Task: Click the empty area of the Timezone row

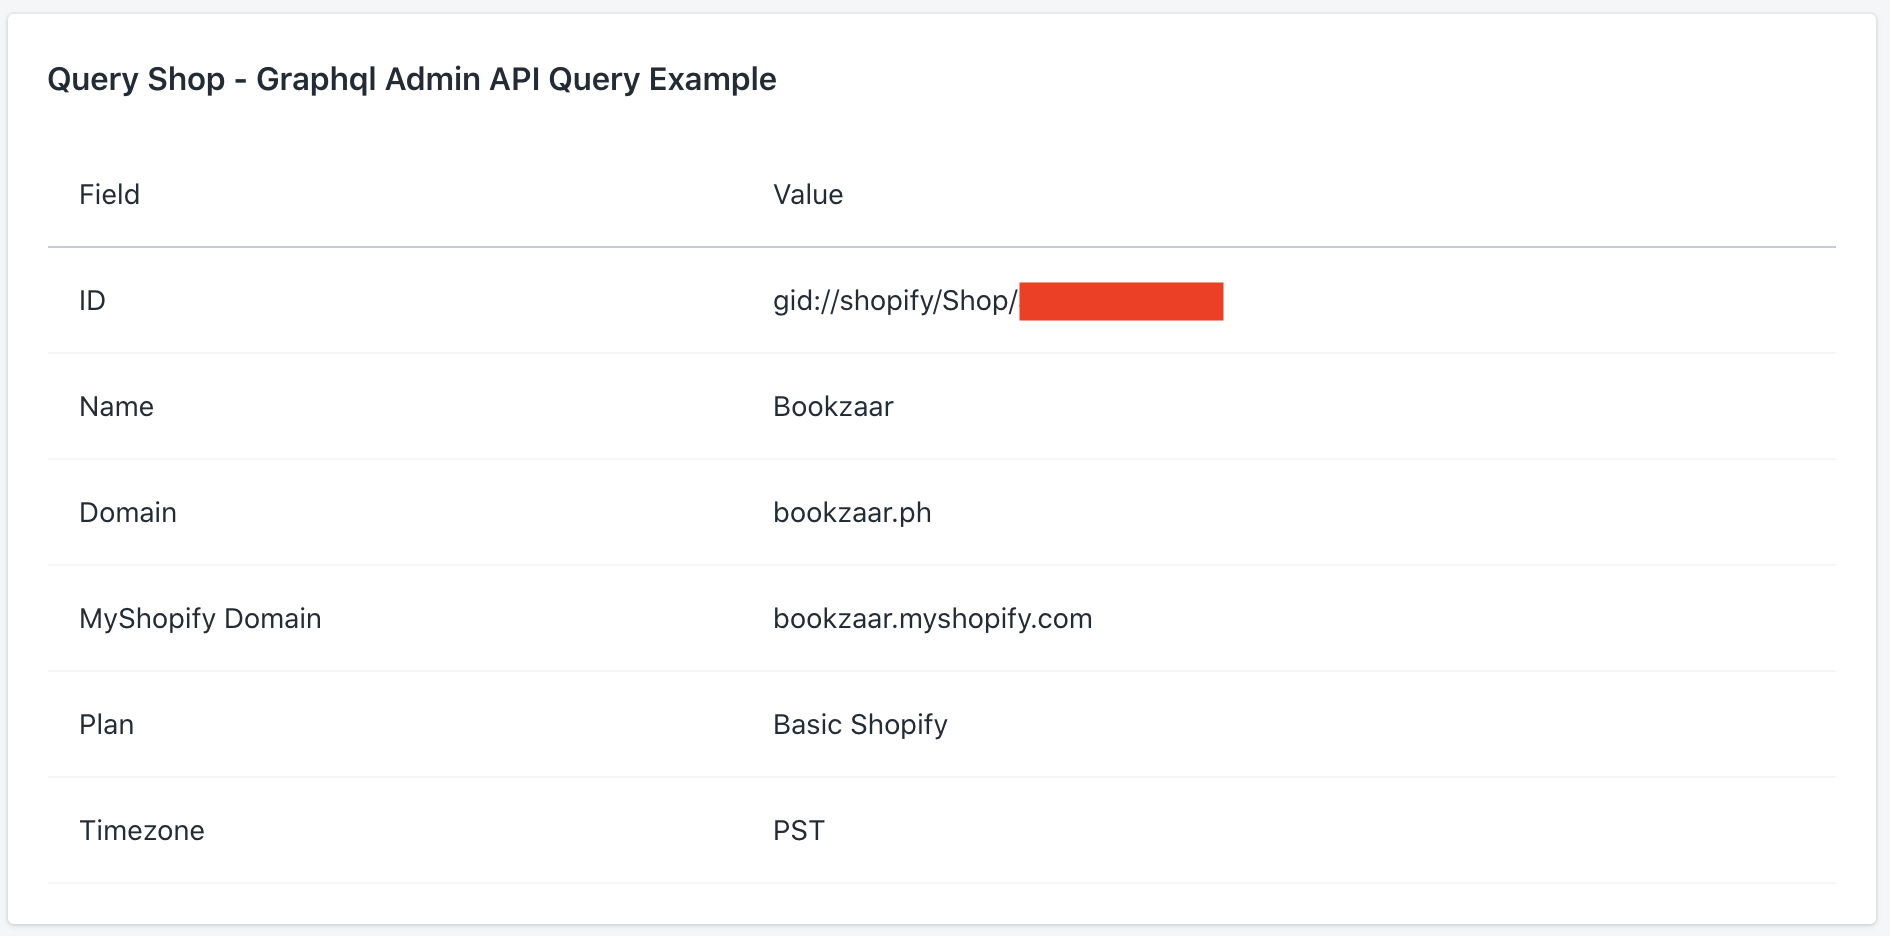Action: pos(1330,830)
